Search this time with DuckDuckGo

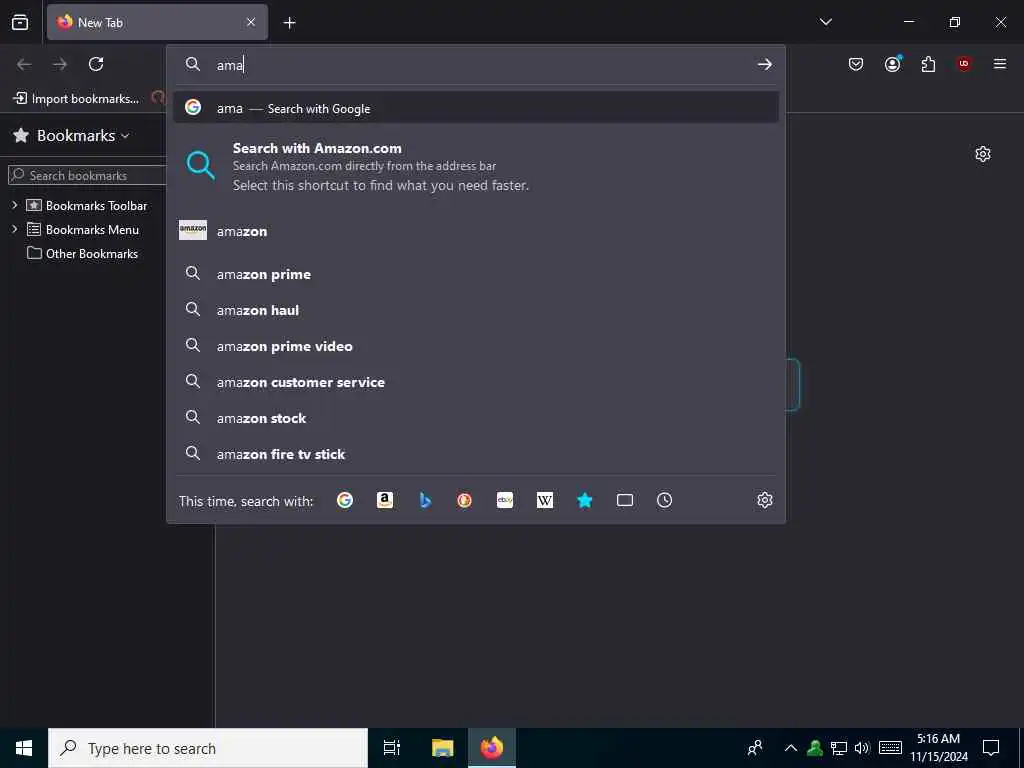coord(464,500)
